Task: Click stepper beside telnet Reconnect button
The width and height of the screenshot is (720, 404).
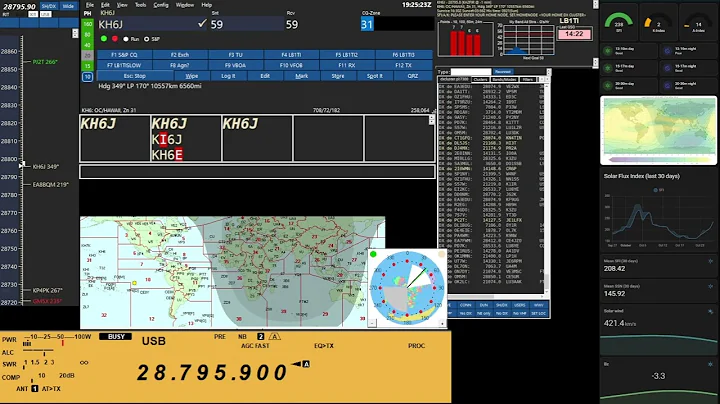Action: 548,72
